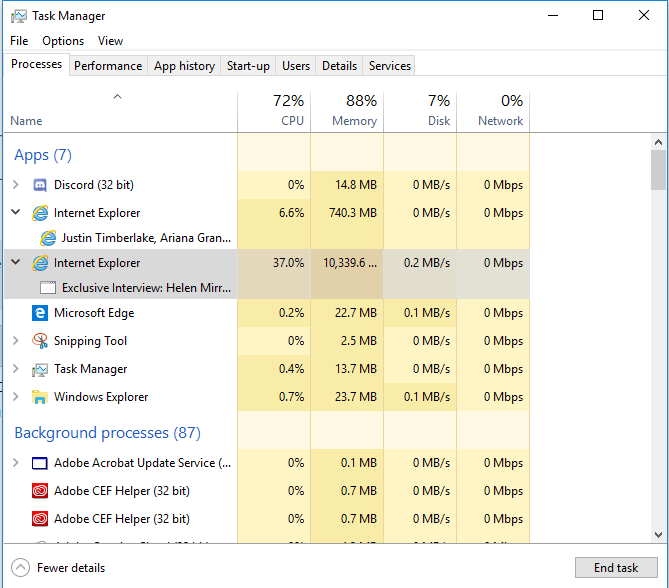Switch to the Services tab

coord(390,66)
